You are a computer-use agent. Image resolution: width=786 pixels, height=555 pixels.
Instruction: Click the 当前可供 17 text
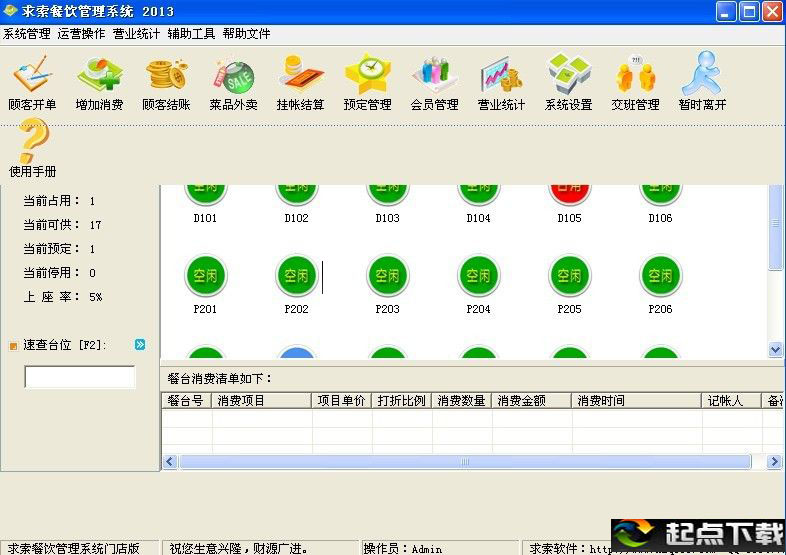tap(62, 225)
